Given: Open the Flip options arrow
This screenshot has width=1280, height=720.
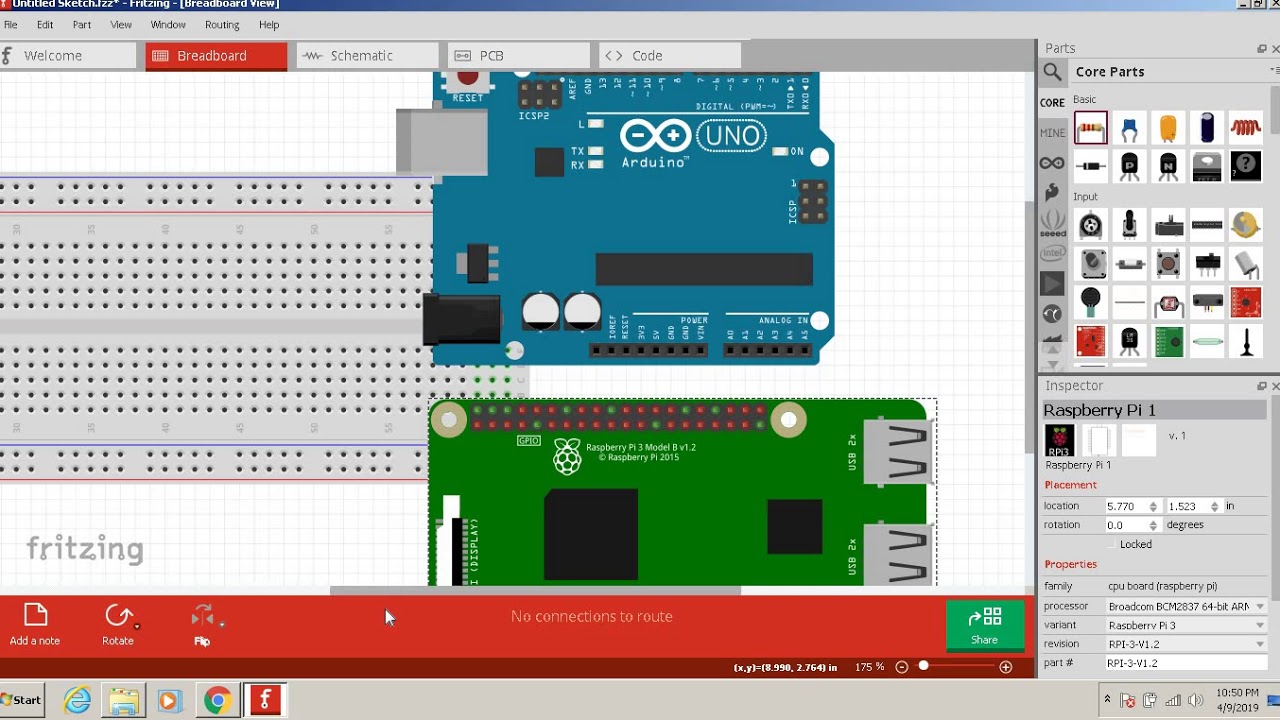Looking at the screenshot, I should [x=221, y=623].
